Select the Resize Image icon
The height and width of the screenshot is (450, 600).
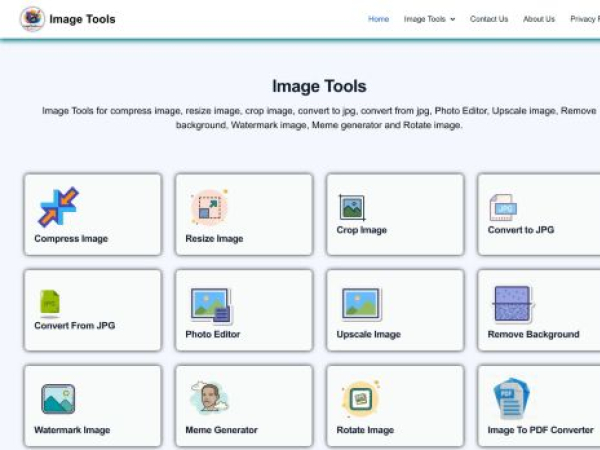209,207
